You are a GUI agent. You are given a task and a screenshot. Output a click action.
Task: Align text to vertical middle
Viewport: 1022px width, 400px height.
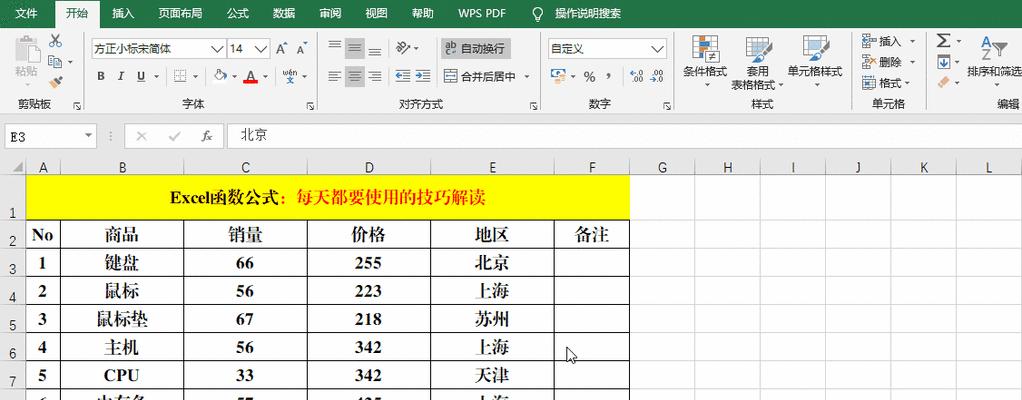tap(355, 47)
